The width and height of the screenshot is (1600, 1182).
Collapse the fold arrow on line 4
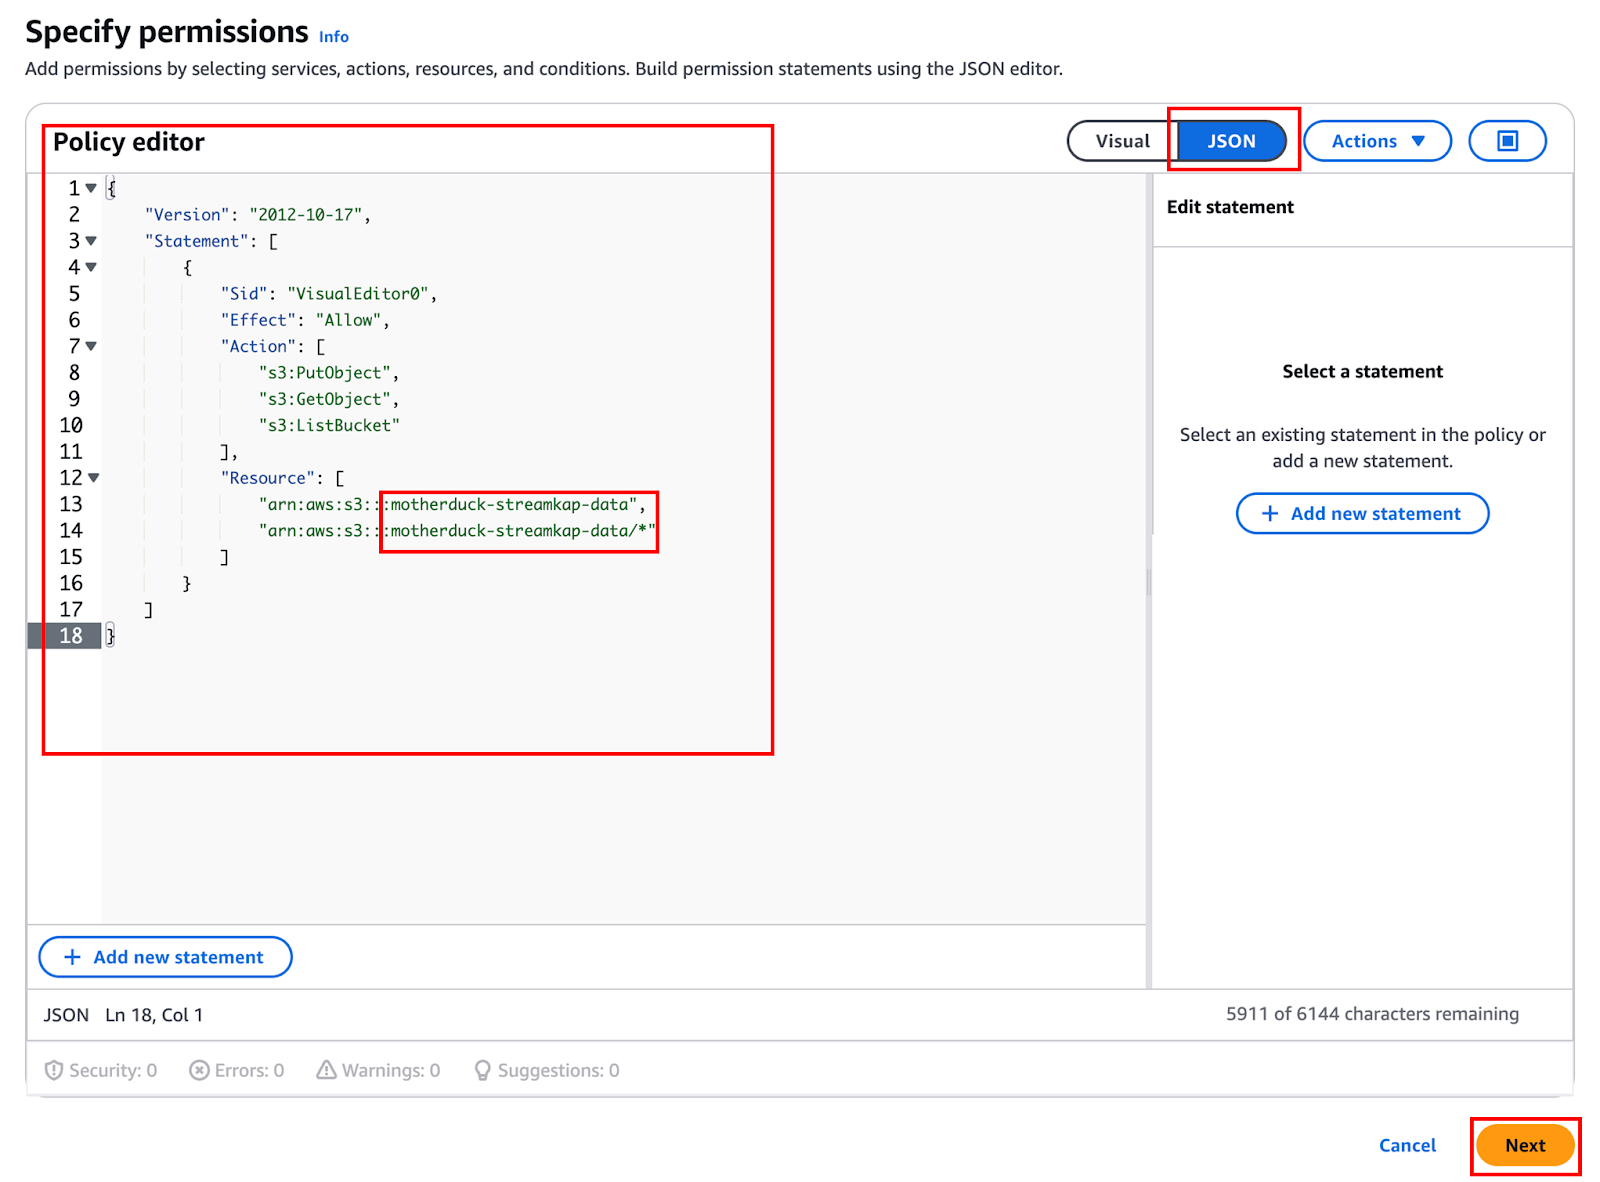pos(91,267)
